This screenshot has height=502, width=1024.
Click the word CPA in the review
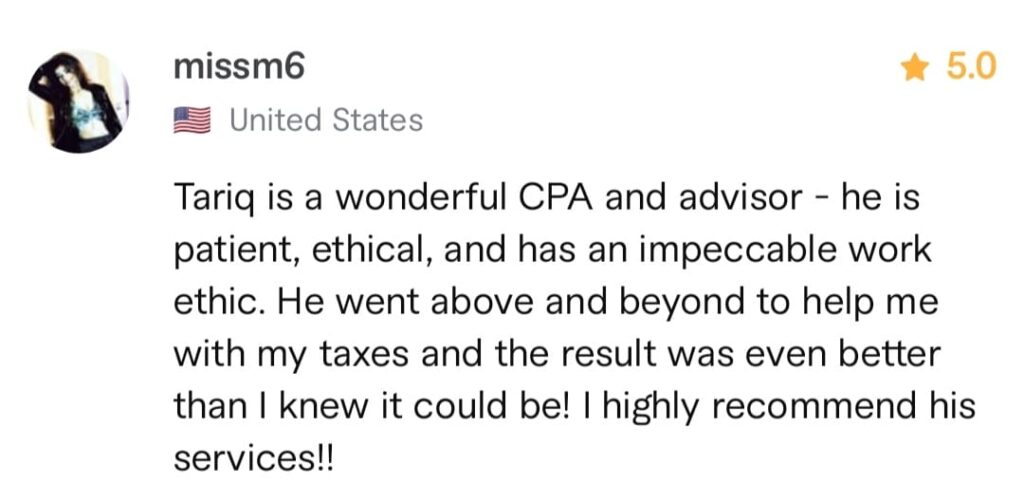pyautogui.click(x=556, y=198)
